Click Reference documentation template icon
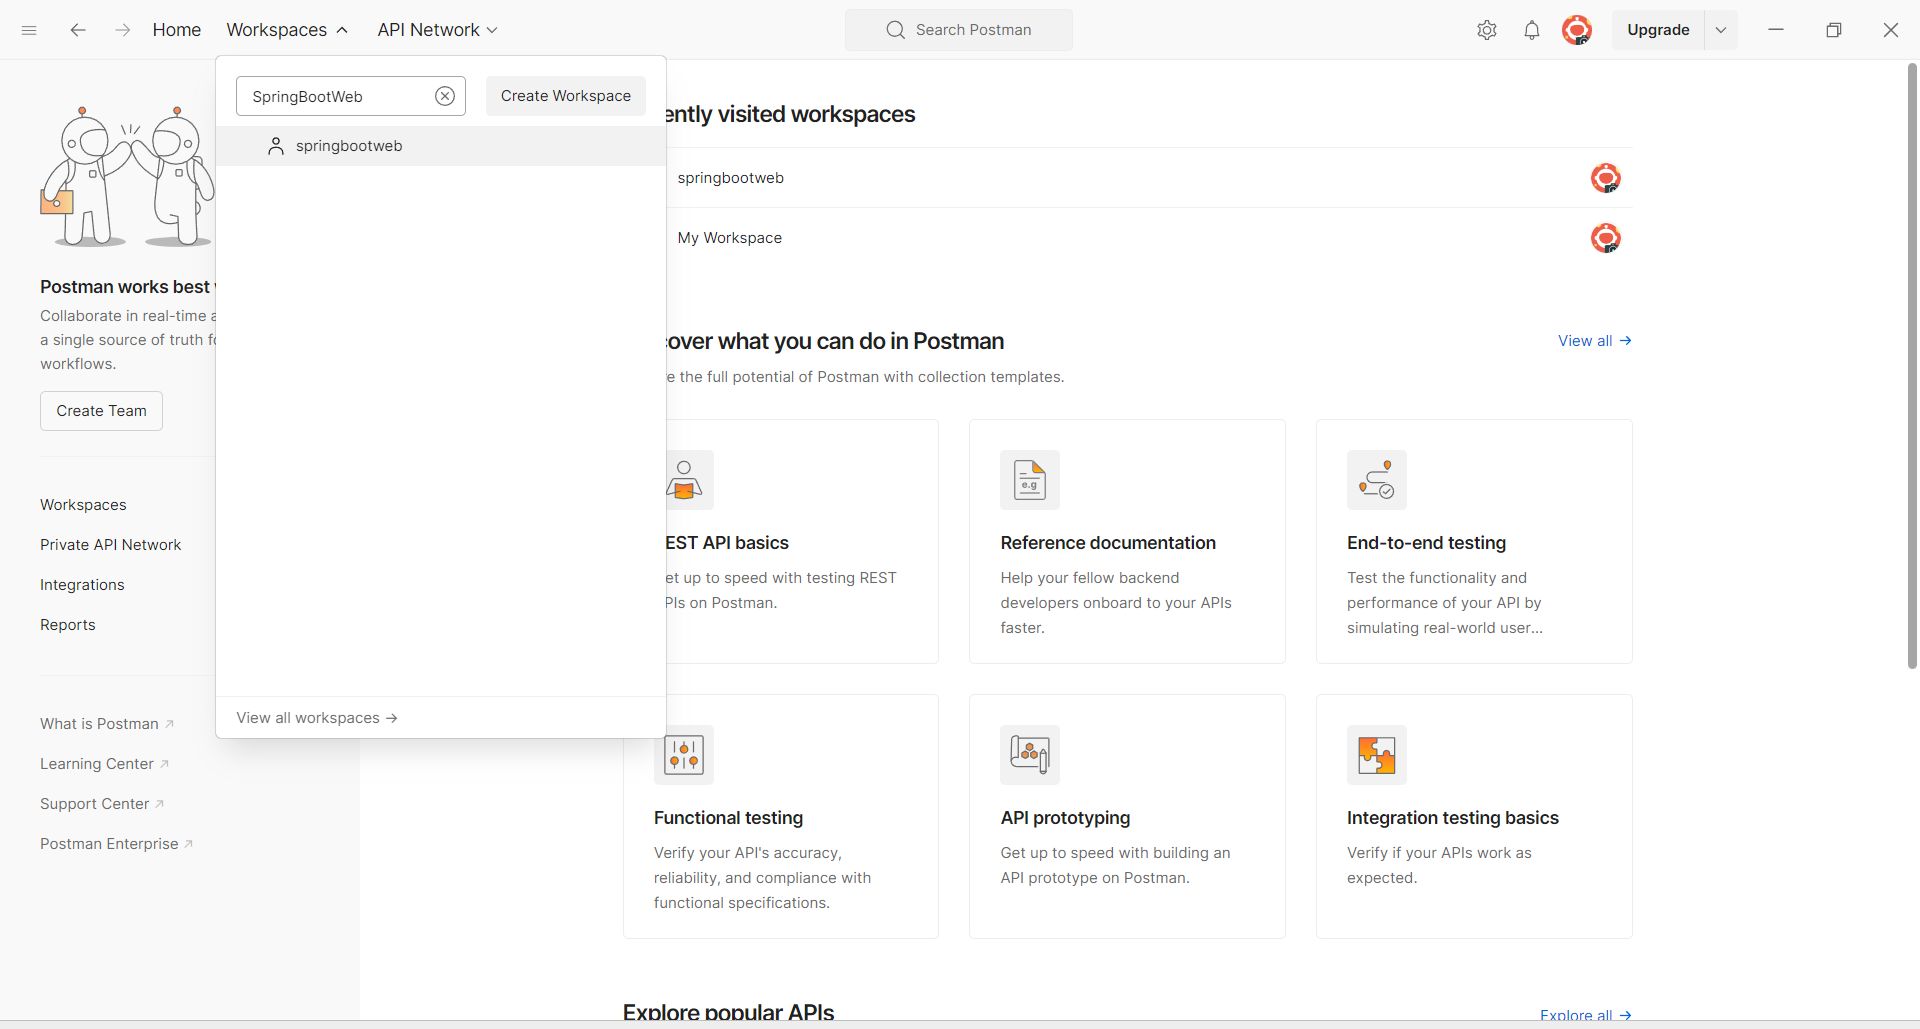1920x1029 pixels. (1030, 480)
